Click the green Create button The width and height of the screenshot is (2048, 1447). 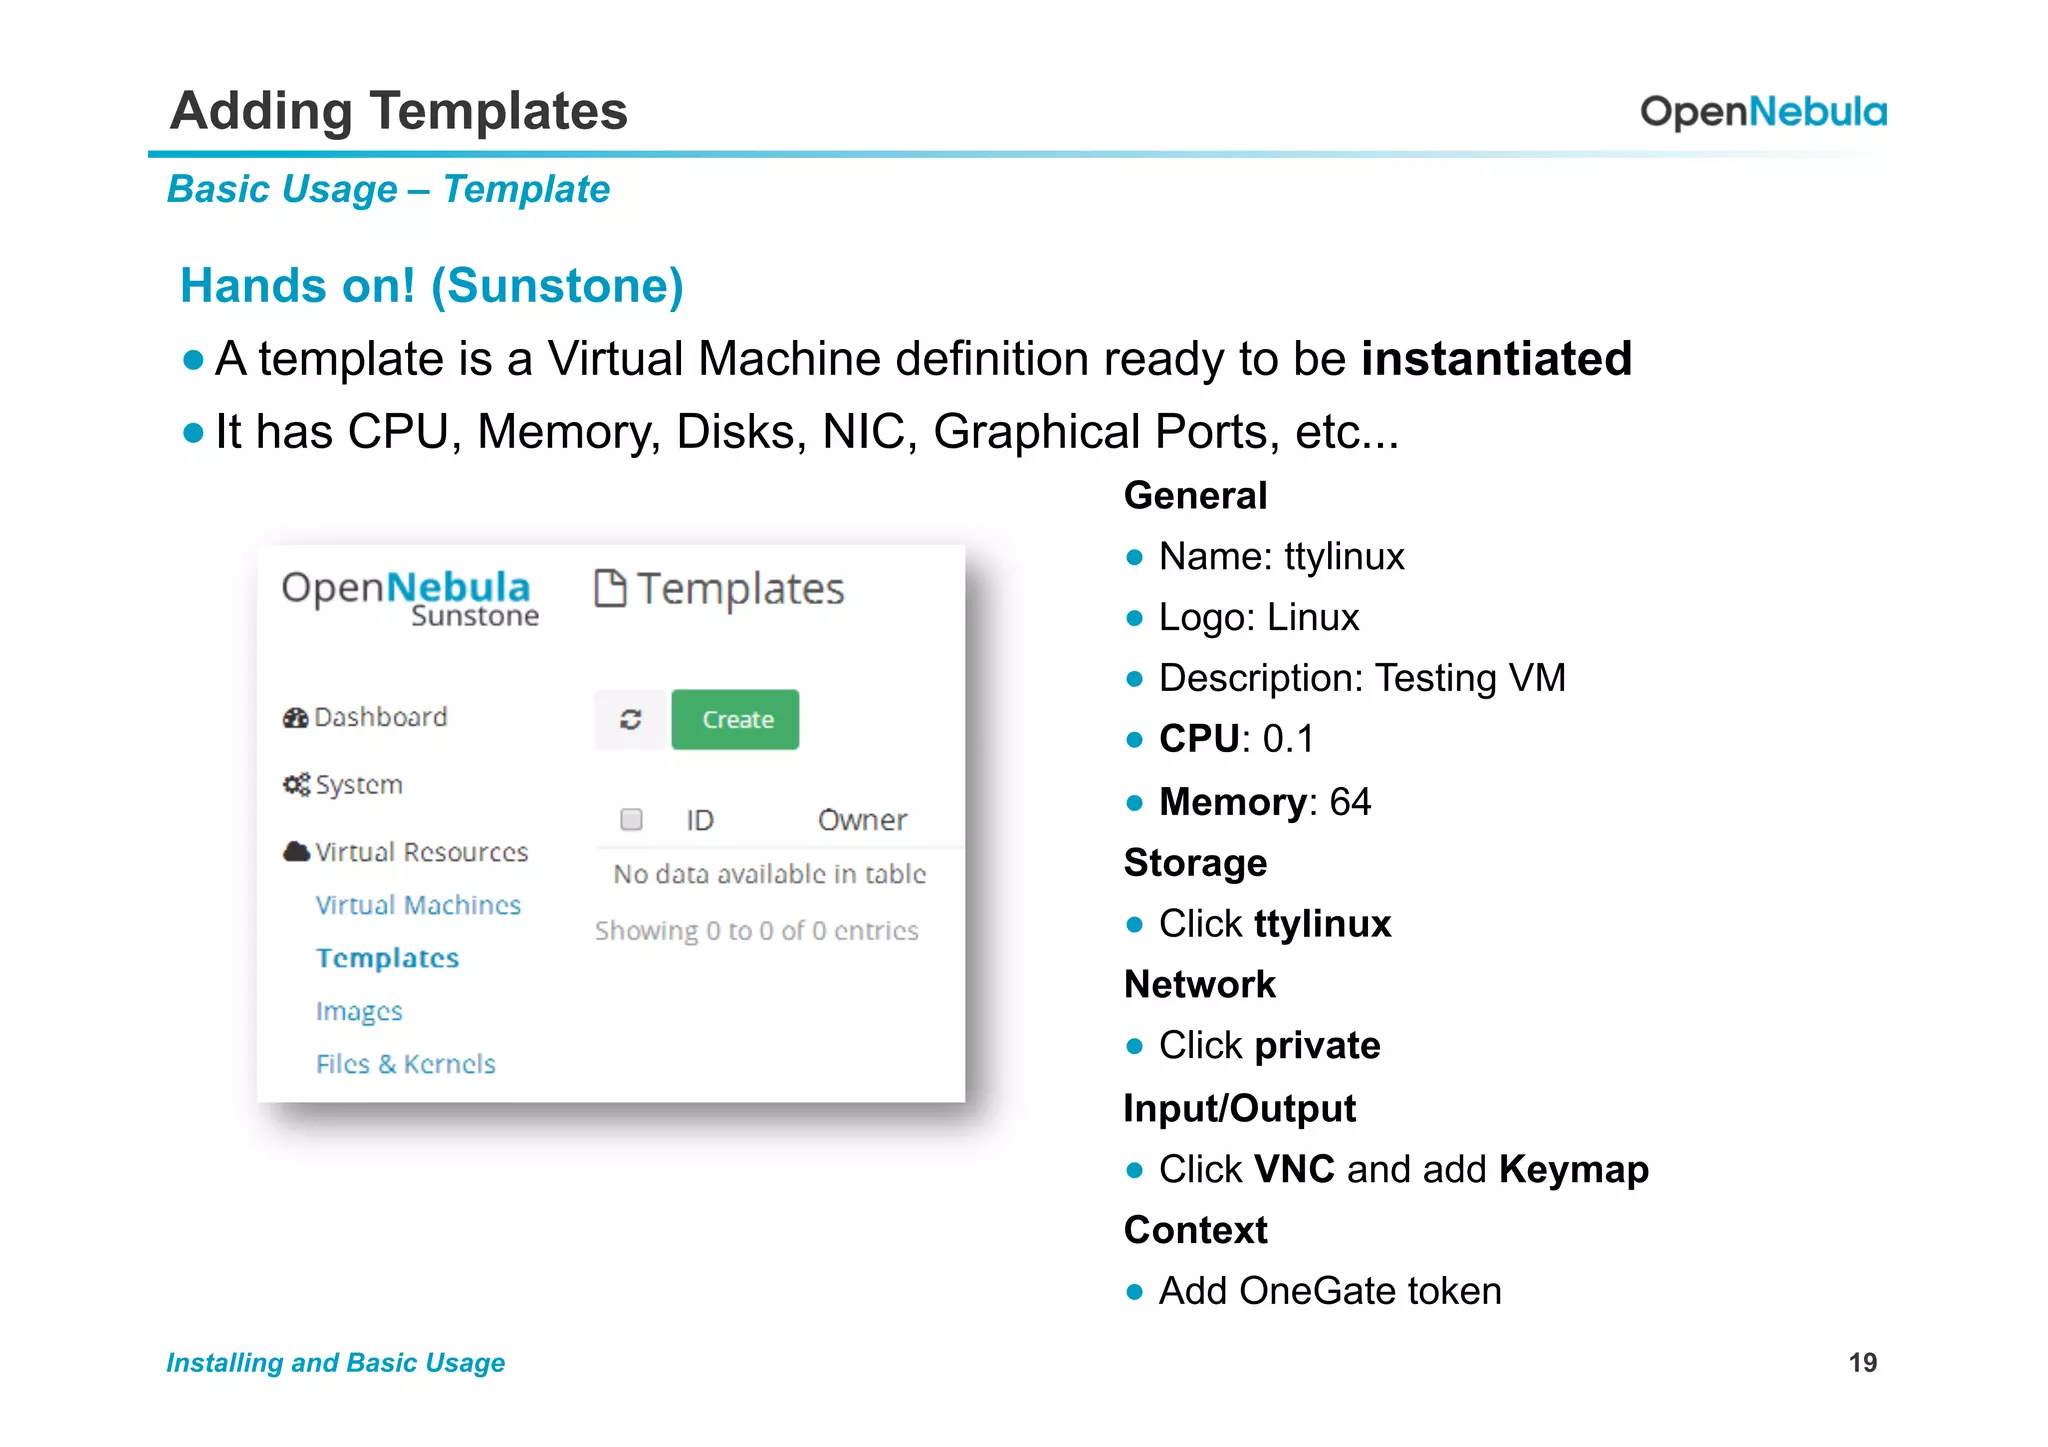(x=735, y=719)
